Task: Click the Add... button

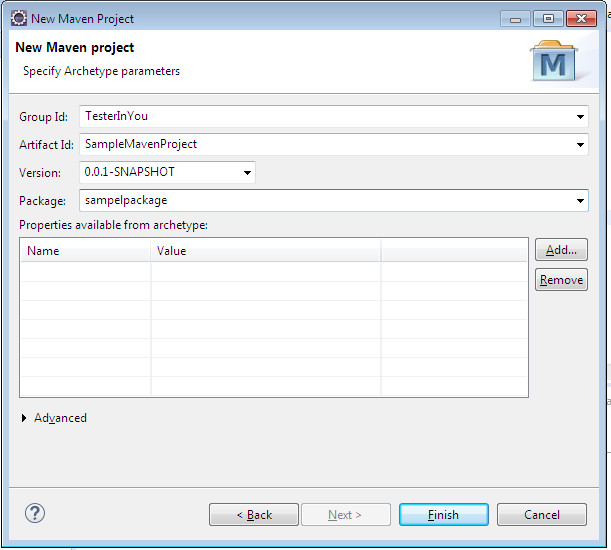Action: 561,249
